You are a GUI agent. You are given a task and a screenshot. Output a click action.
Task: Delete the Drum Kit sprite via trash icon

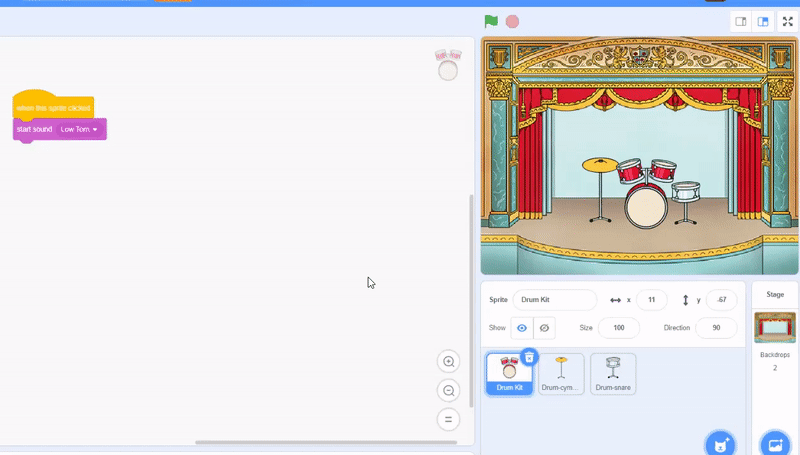pyautogui.click(x=529, y=357)
